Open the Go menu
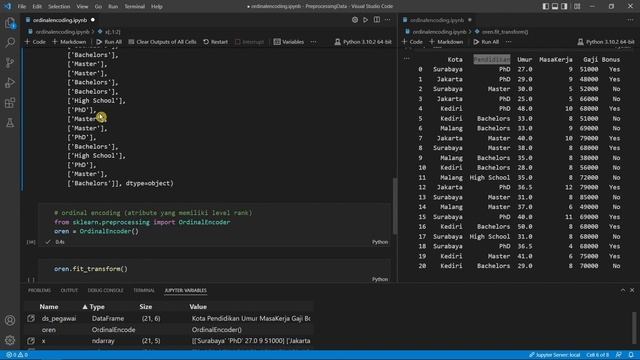Viewport: 640px width, 360px height. (98, 7)
